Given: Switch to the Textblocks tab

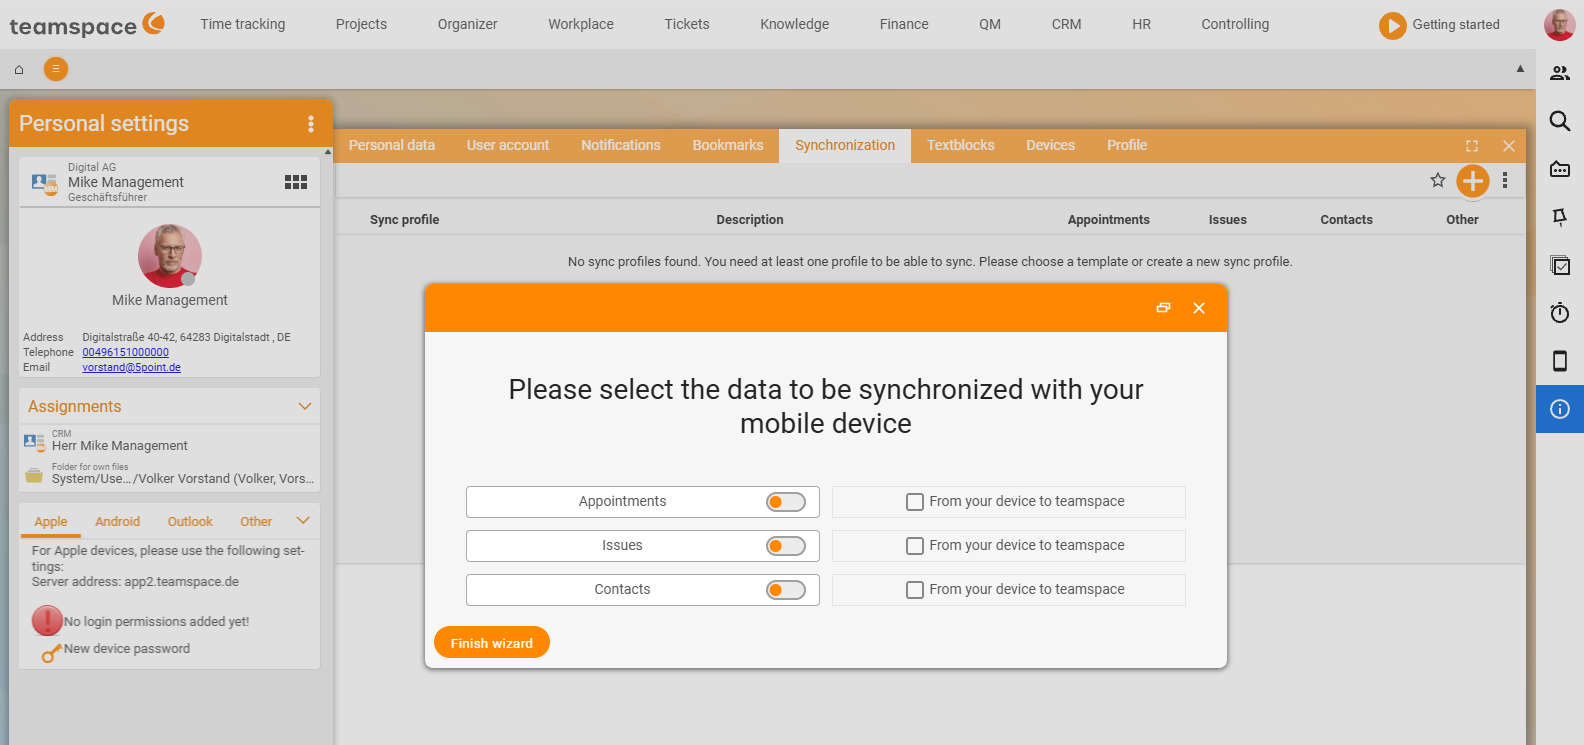Looking at the screenshot, I should coord(961,146).
